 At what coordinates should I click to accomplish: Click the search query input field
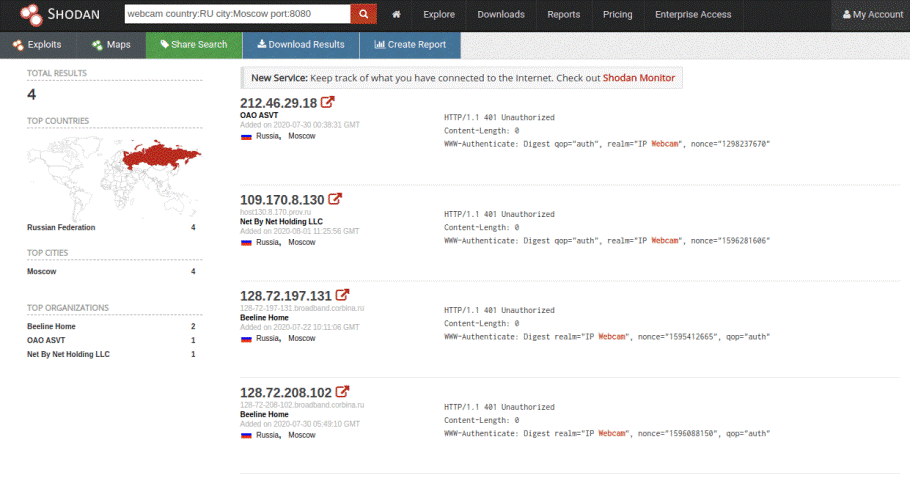pyautogui.click(x=237, y=14)
